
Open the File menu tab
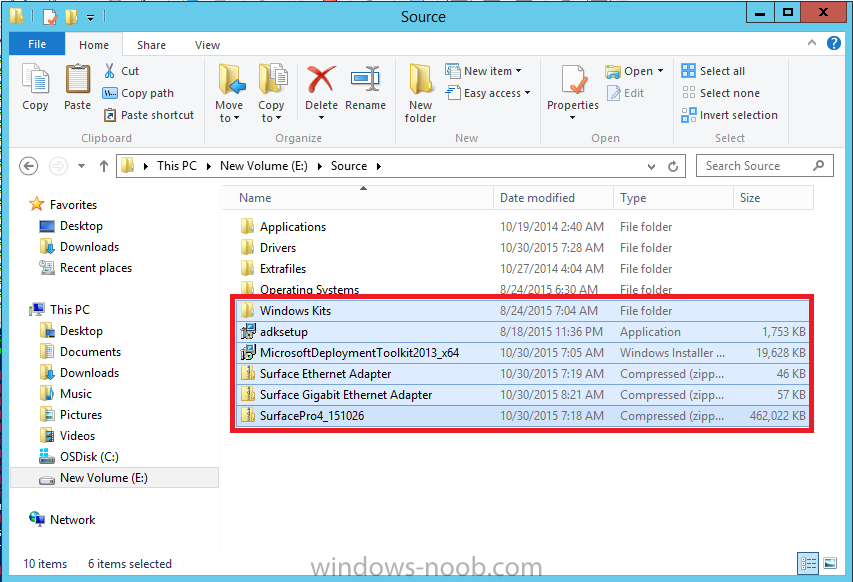37,44
